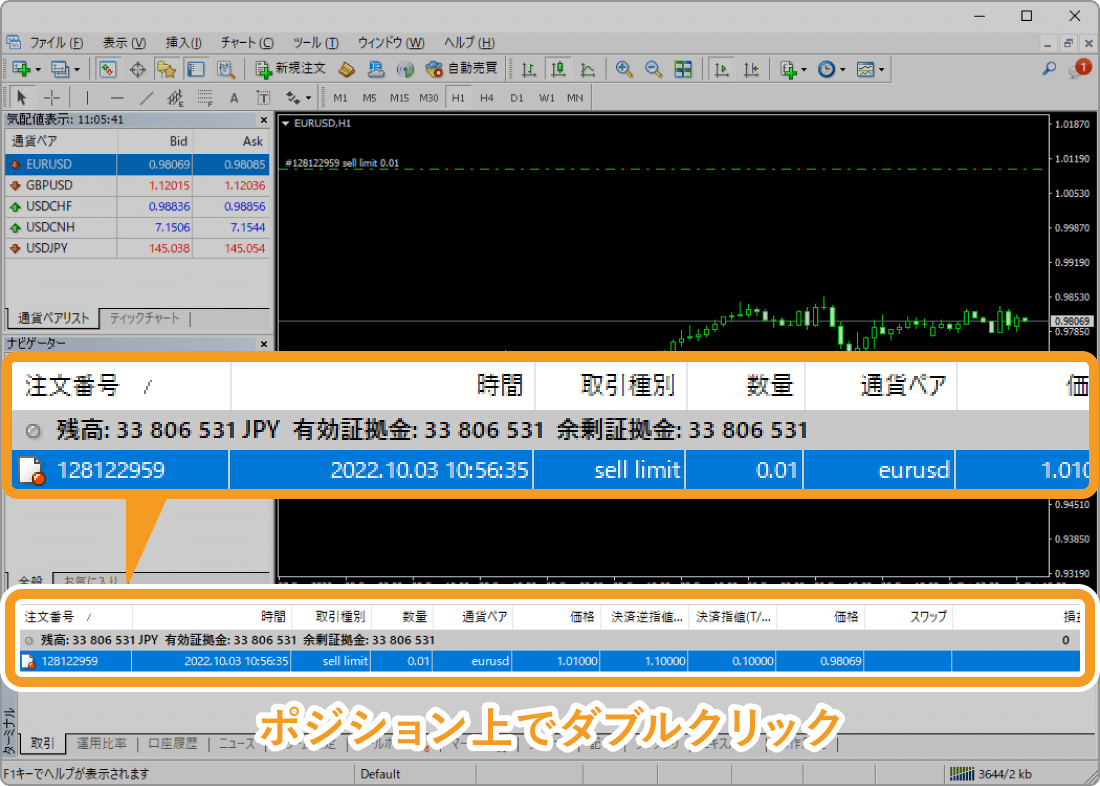Click the Tile Windows grid icon
Image resolution: width=1100 pixels, height=786 pixels.
pyautogui.click(x=683, y=69)
